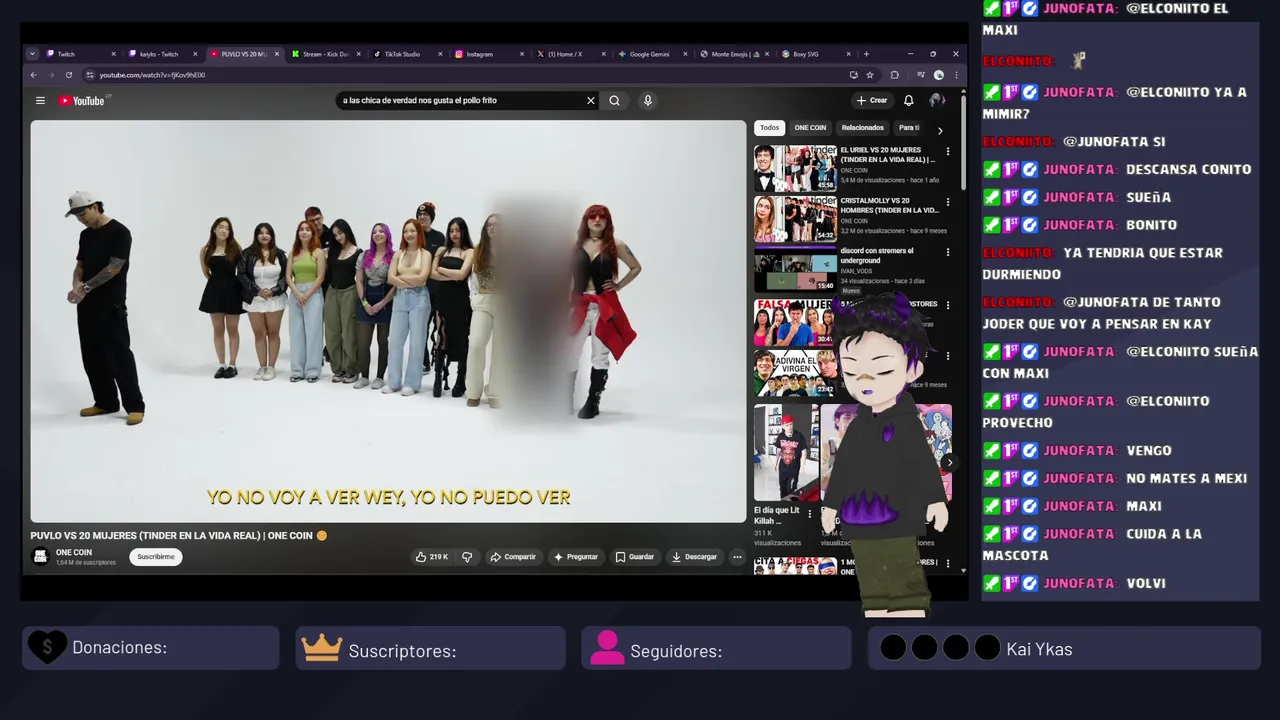Select the Todos filter chip
The height and width of the screenshot is (720, 1280).
(x=769, y=128)
